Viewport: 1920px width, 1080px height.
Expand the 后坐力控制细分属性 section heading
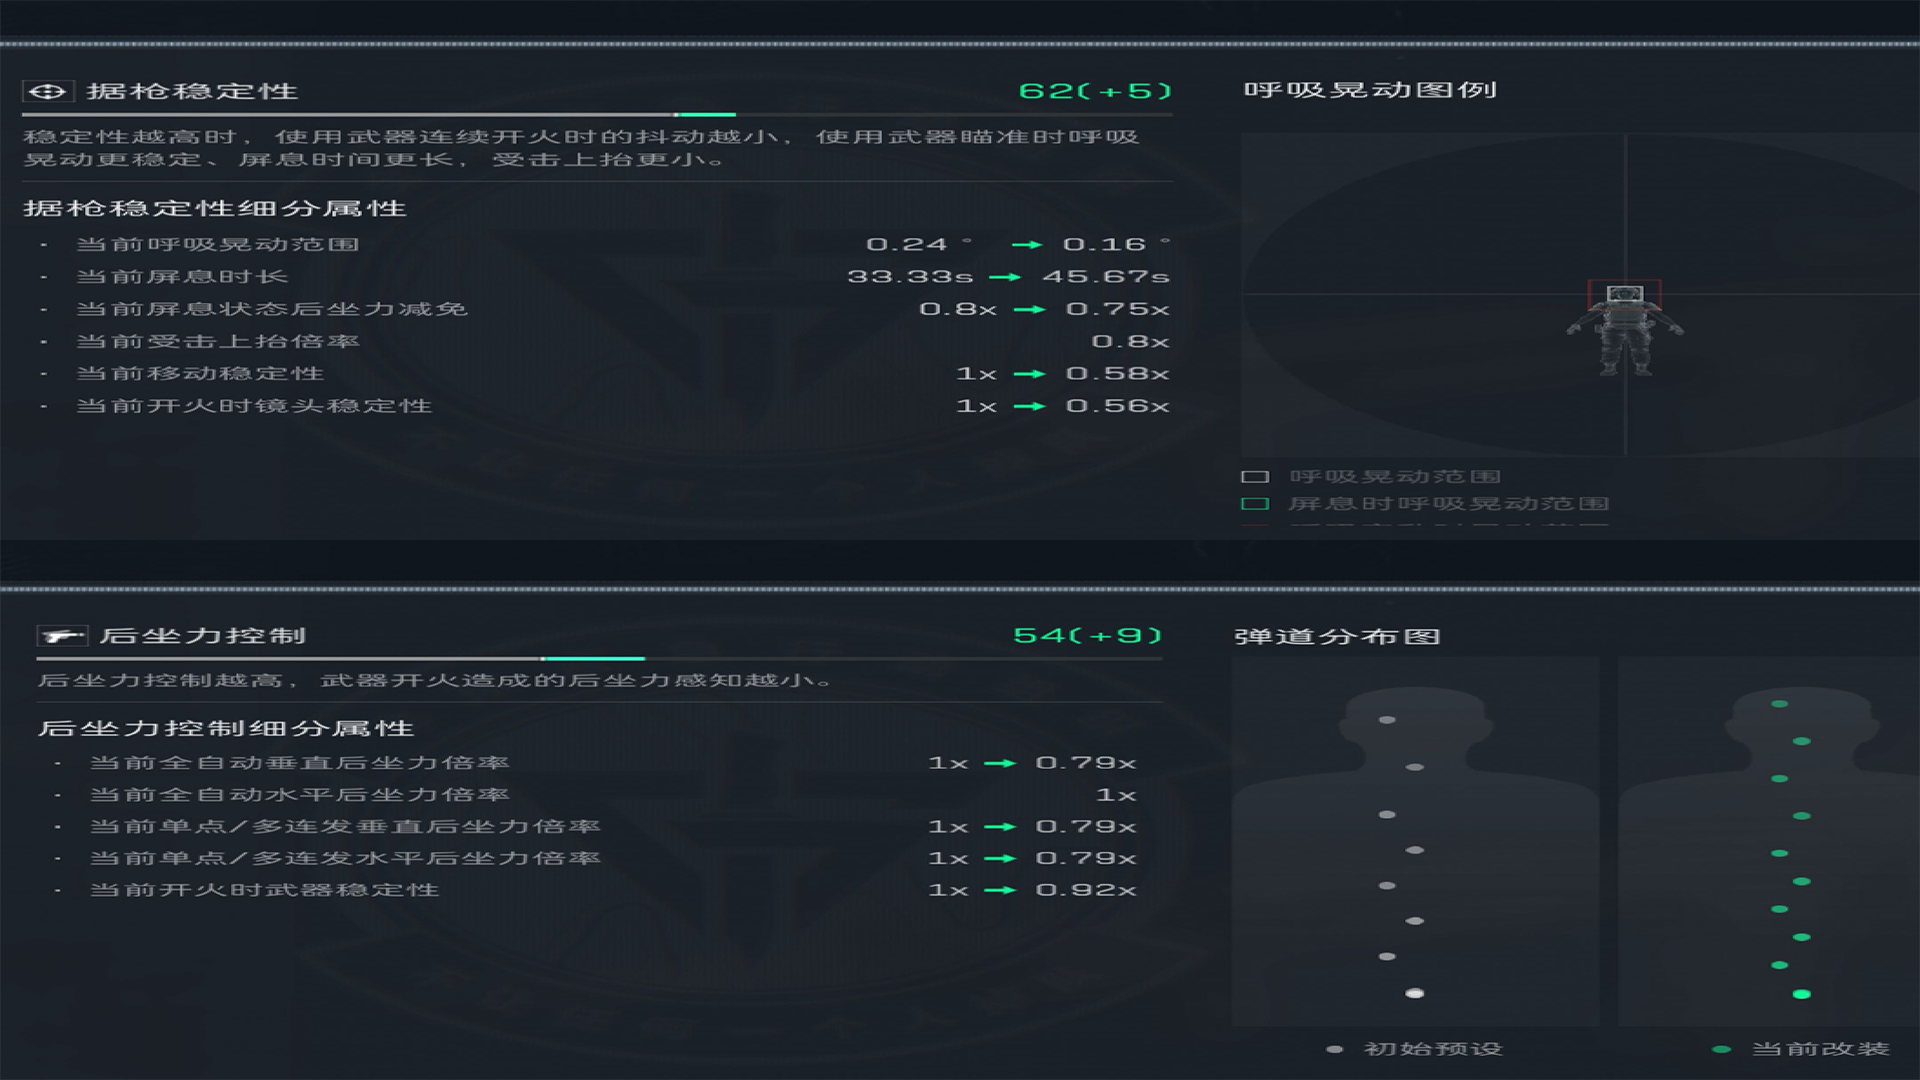[226, 729]
